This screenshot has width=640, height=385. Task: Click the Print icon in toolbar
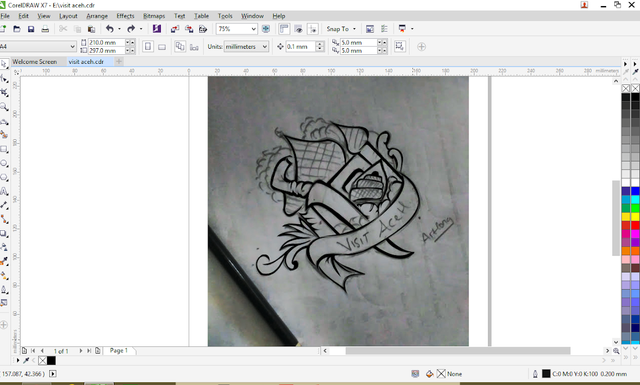click(x=45, y=29)
